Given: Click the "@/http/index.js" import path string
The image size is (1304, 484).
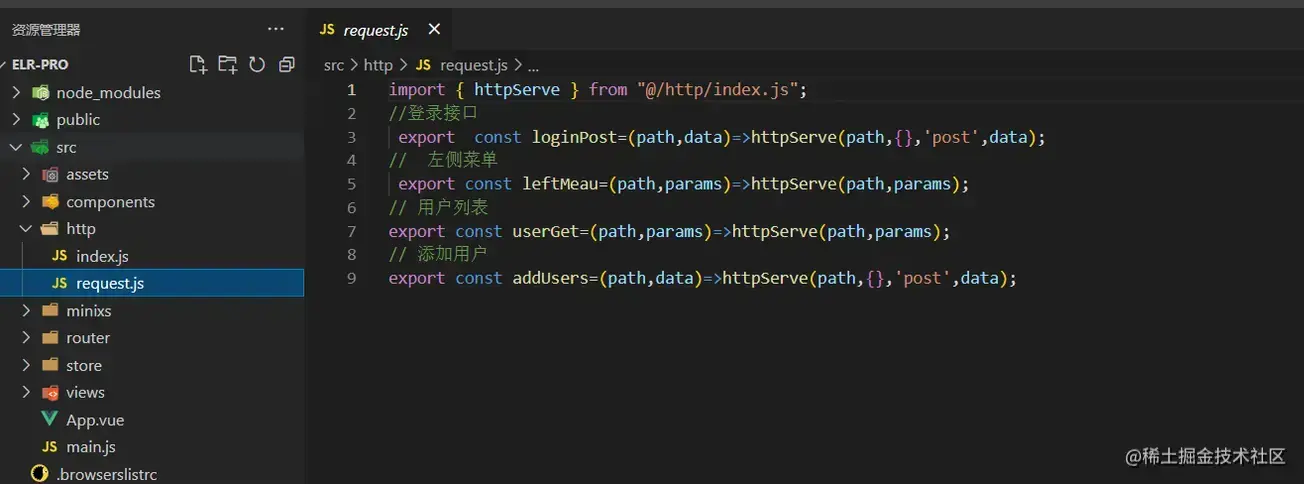Looking at the screenshot, I should [717, 90].
